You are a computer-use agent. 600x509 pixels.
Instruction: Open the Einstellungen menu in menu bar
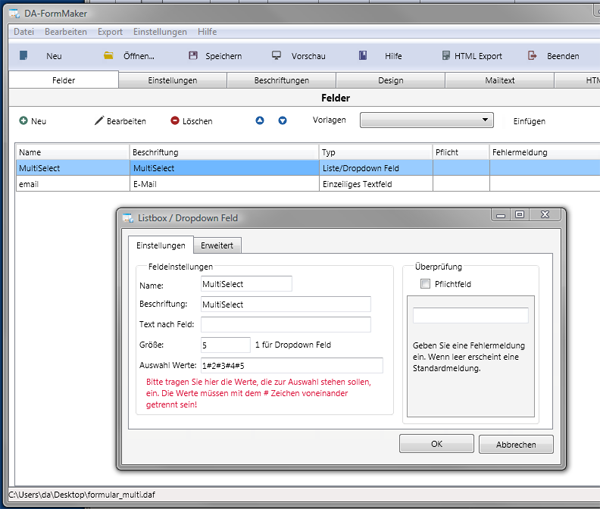click(x=160, y=32)
